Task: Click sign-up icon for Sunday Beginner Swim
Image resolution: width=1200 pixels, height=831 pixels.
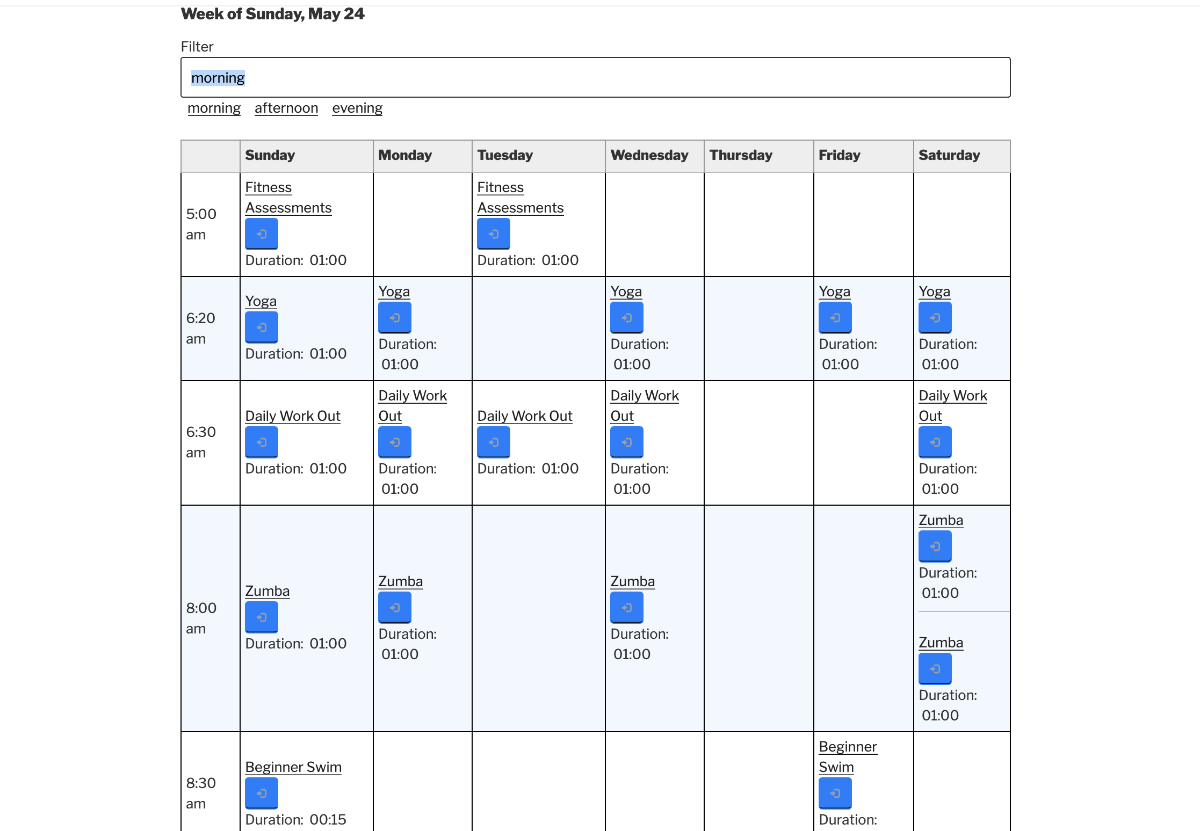Action: [x=261, y=793]
